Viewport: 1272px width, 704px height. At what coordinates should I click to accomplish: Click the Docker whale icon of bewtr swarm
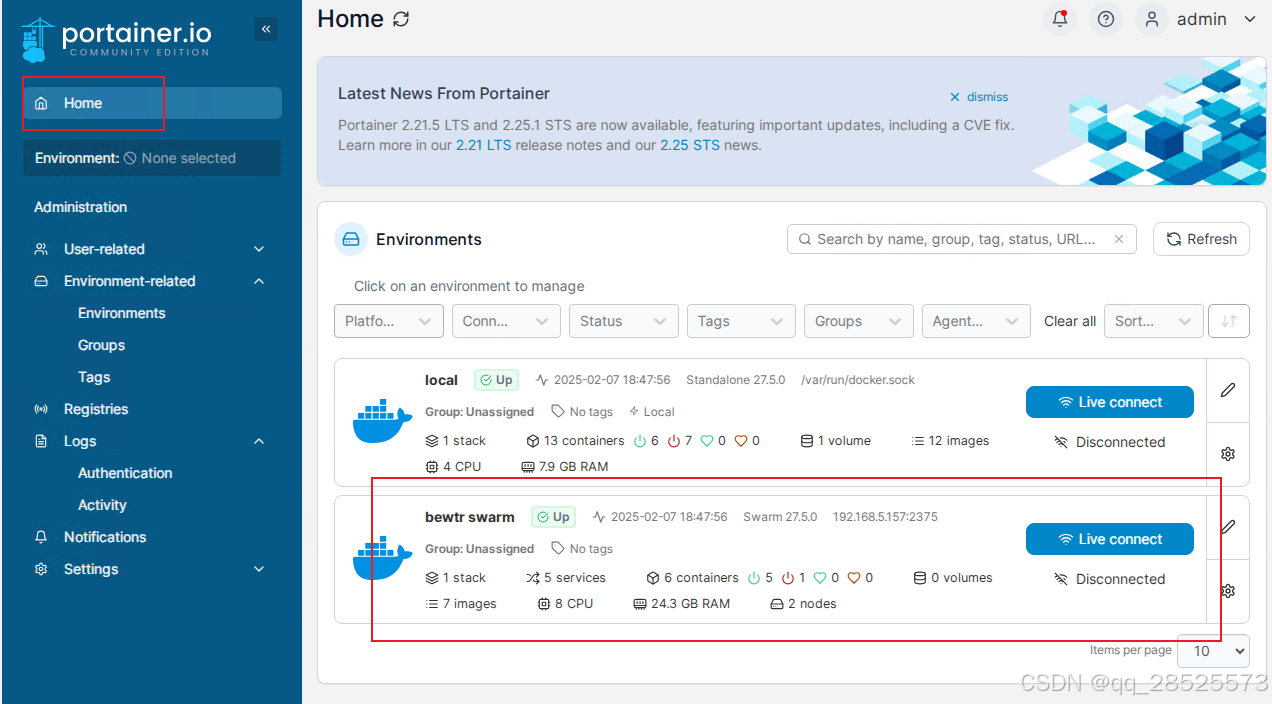(382, 558)
